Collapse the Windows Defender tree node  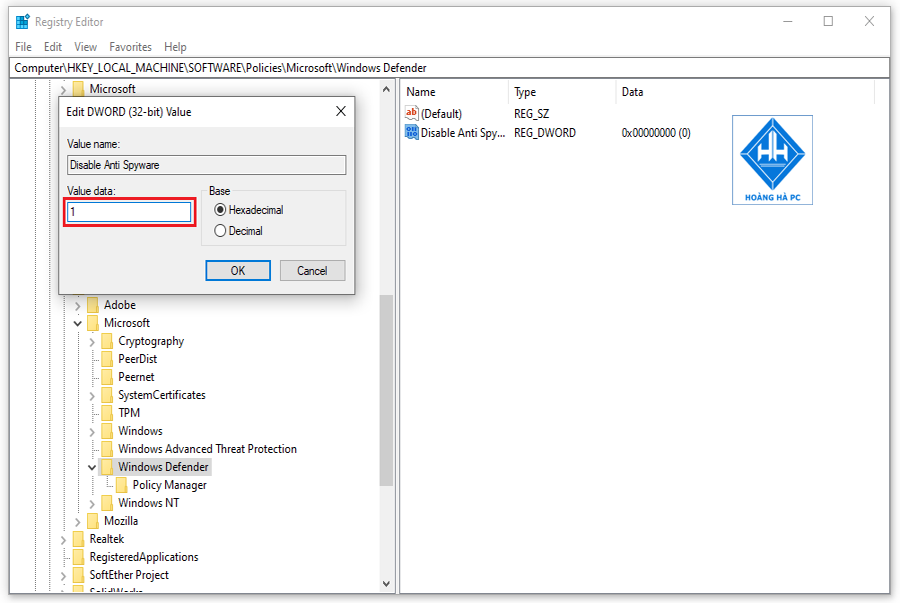[x=92, y=468]
